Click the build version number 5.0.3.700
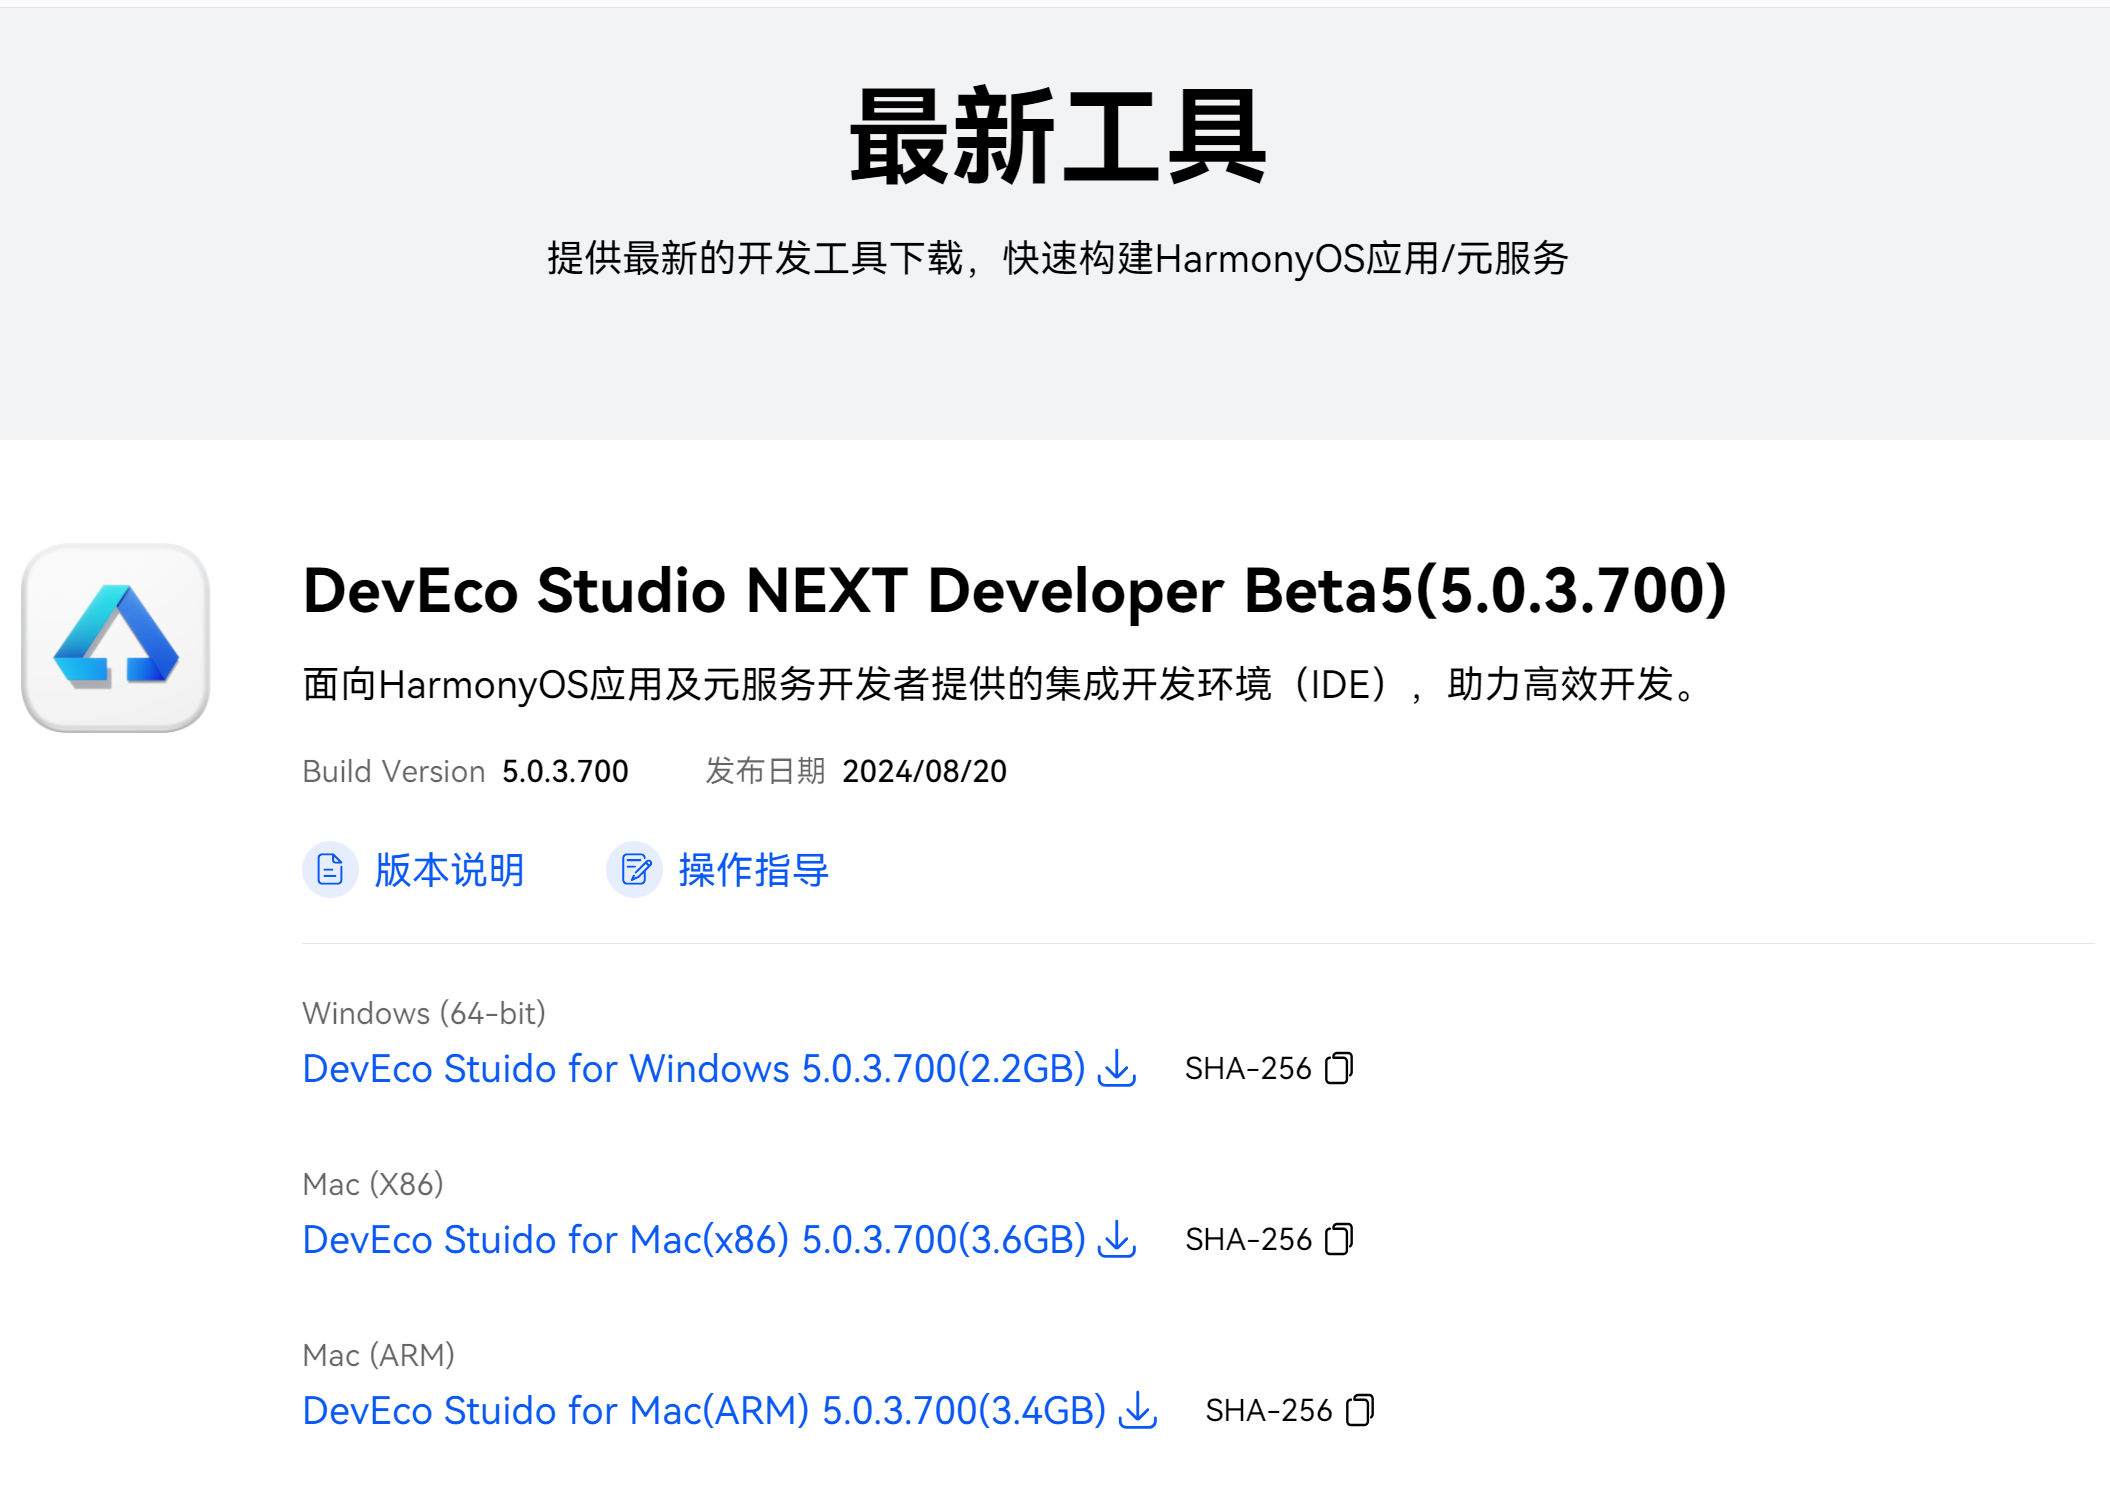2110x1507 pixels. click(x=565, y=771)
